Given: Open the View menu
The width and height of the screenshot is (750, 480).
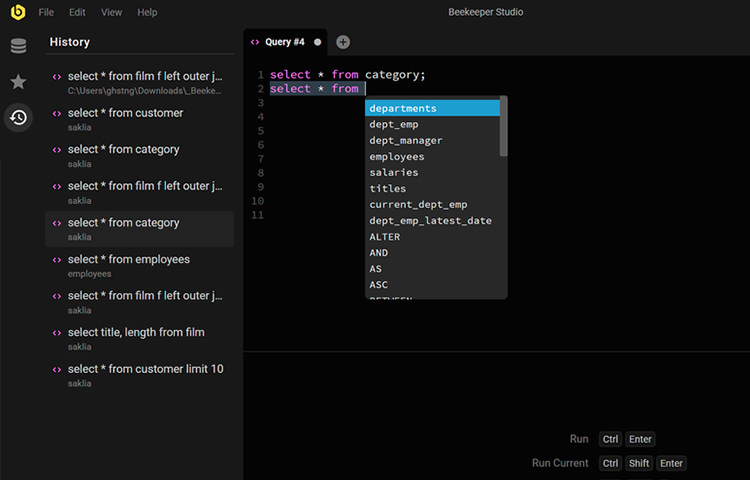Looking at the screenshot, I should 111,12.
